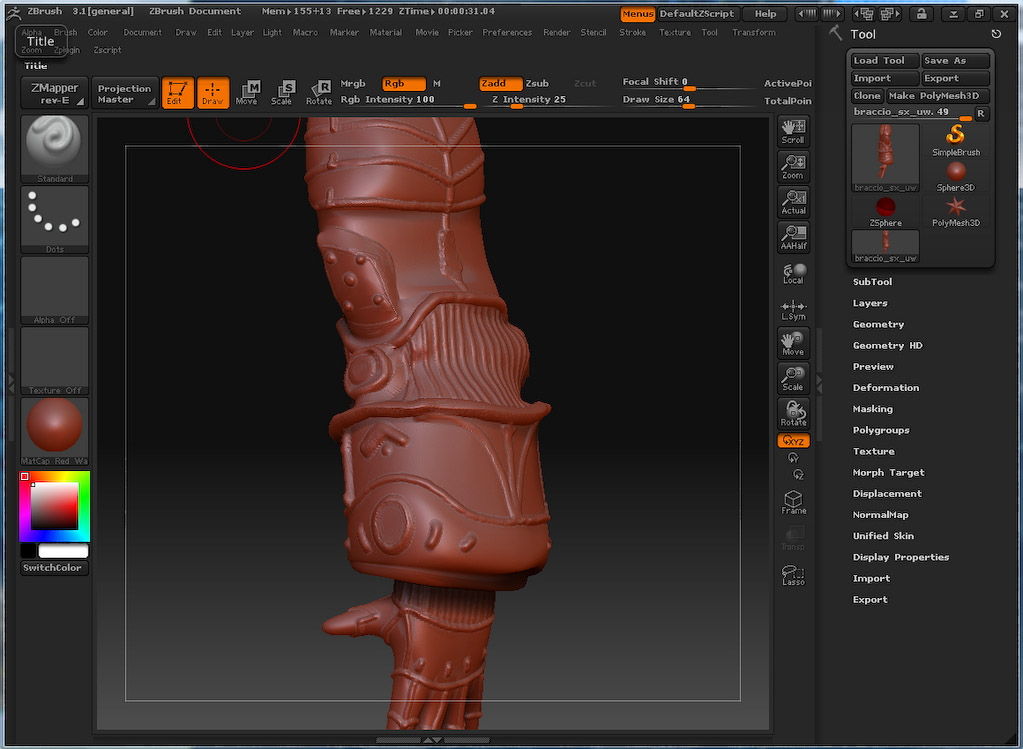Image resolution: width=1023 pixels, height=749 pixels.
Task: Expand the Geometry HD section
Action: pyautogui.click(x=887, y=346)
